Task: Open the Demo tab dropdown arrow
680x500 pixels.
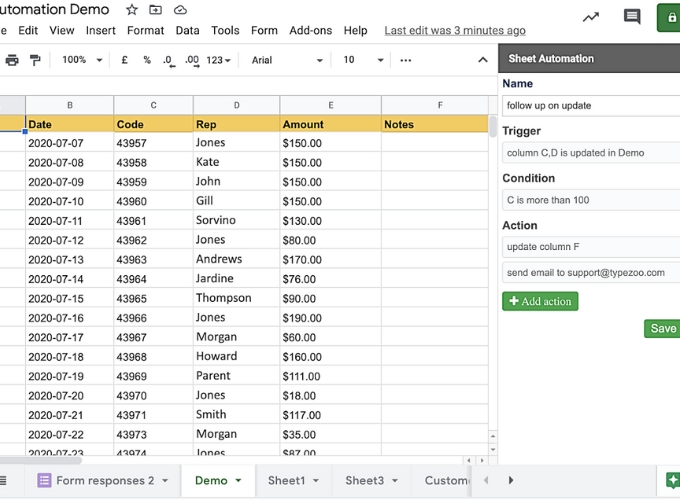Action: 238,480
